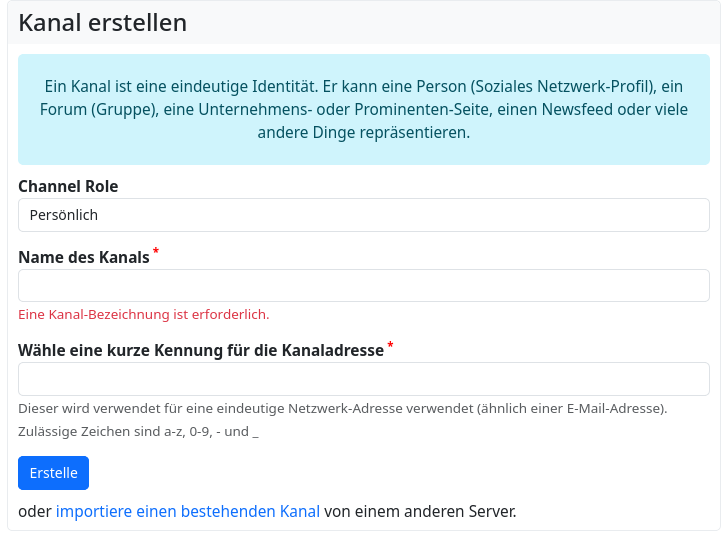Screen dimensions: 728x536
Task: Click the Kanal erstellen heading
Action: pos(103,23)
